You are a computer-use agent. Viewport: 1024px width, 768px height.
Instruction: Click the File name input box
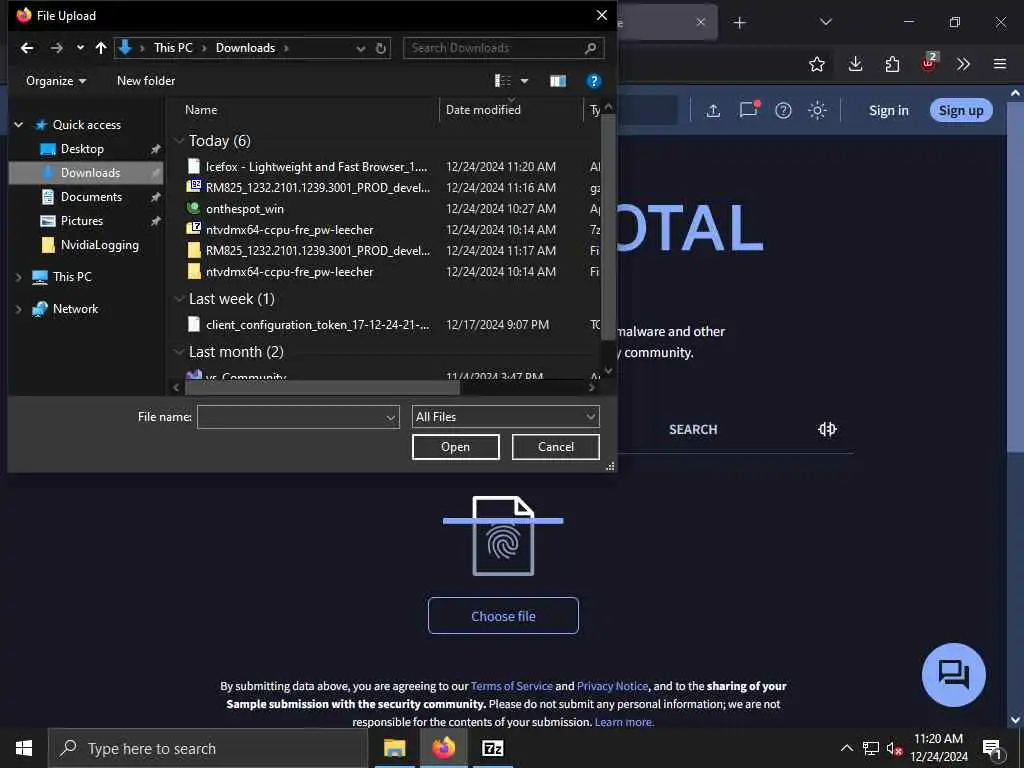pos(298,417)
